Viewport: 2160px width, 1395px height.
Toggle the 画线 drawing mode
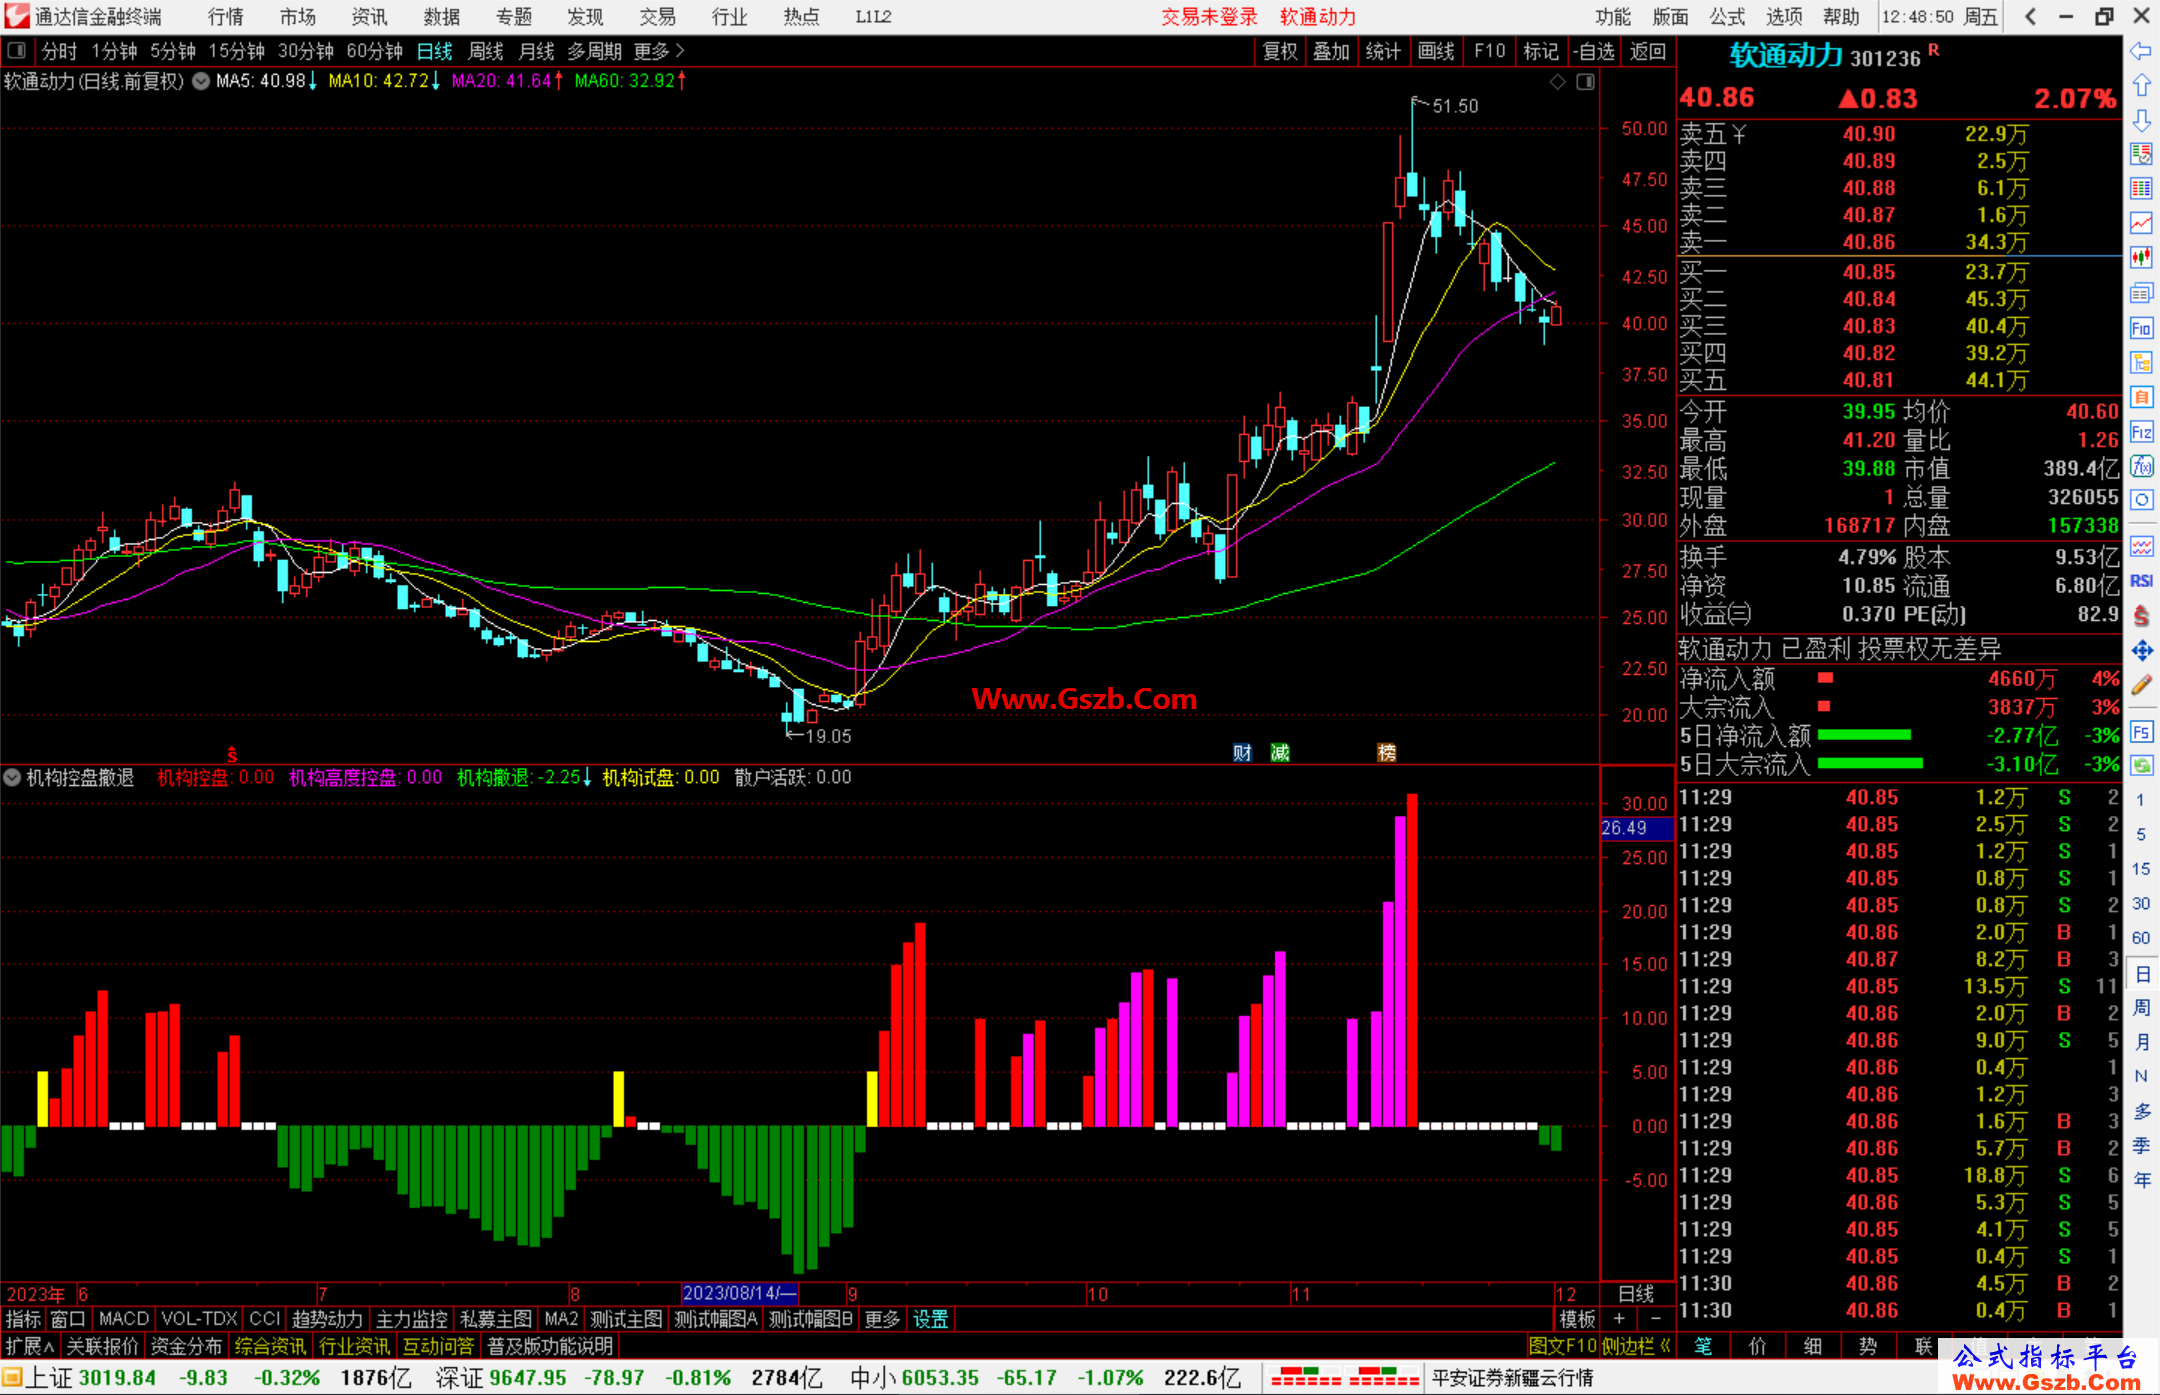click(x=1436, y=51)
